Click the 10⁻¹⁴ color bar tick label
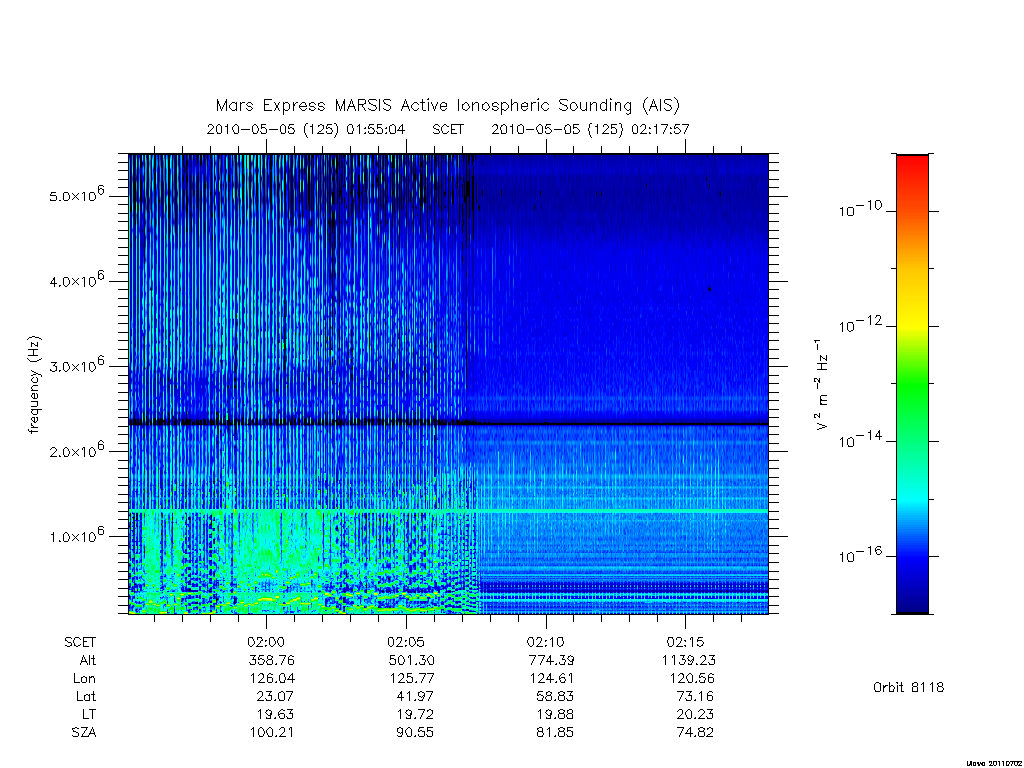1024x768 pixels. point(860,440)
